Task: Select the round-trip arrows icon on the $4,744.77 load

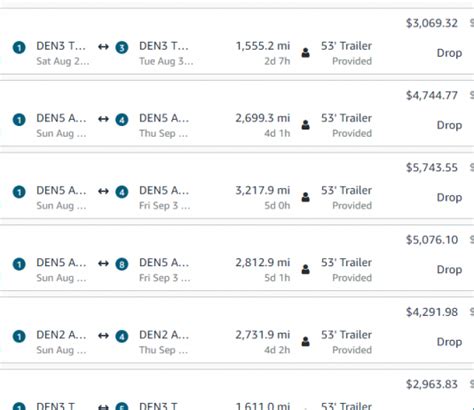Action: (x=103, y=119)
